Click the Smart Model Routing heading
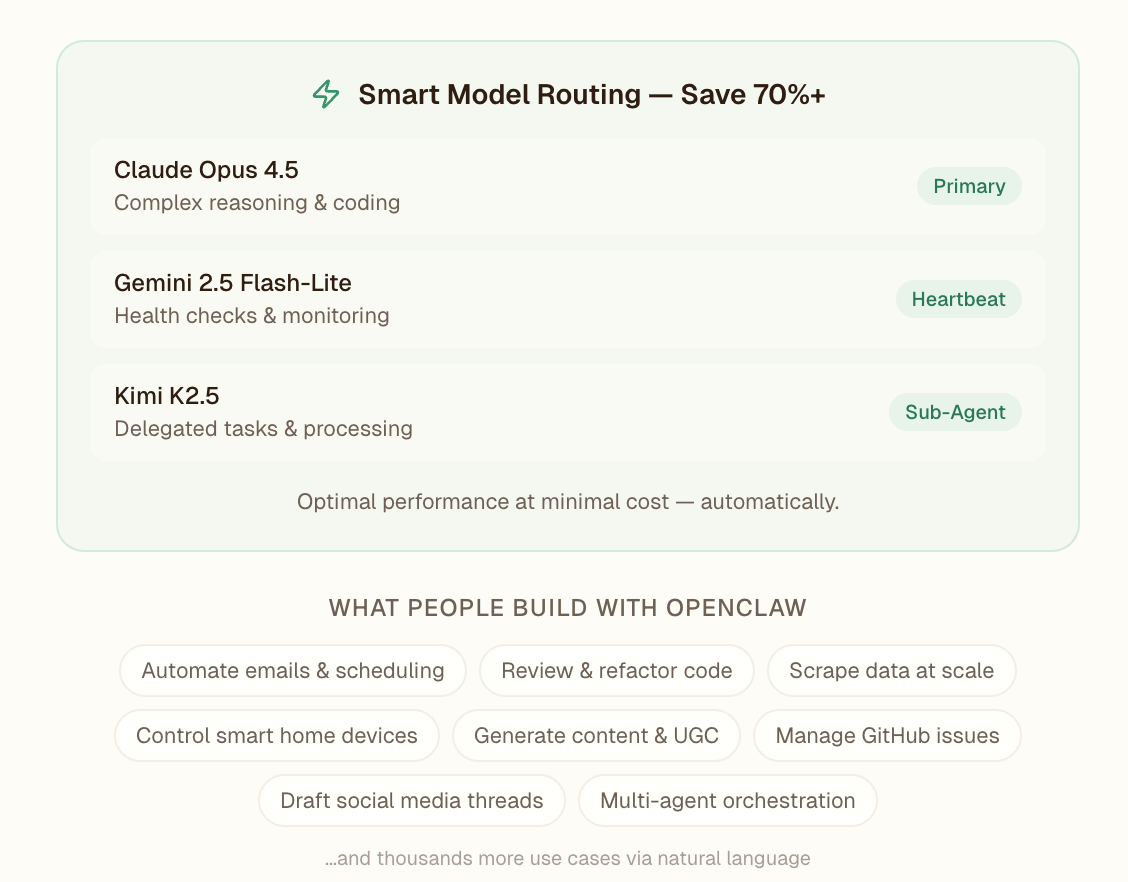This screenshot has width=1128, height=882. point(591,95)
